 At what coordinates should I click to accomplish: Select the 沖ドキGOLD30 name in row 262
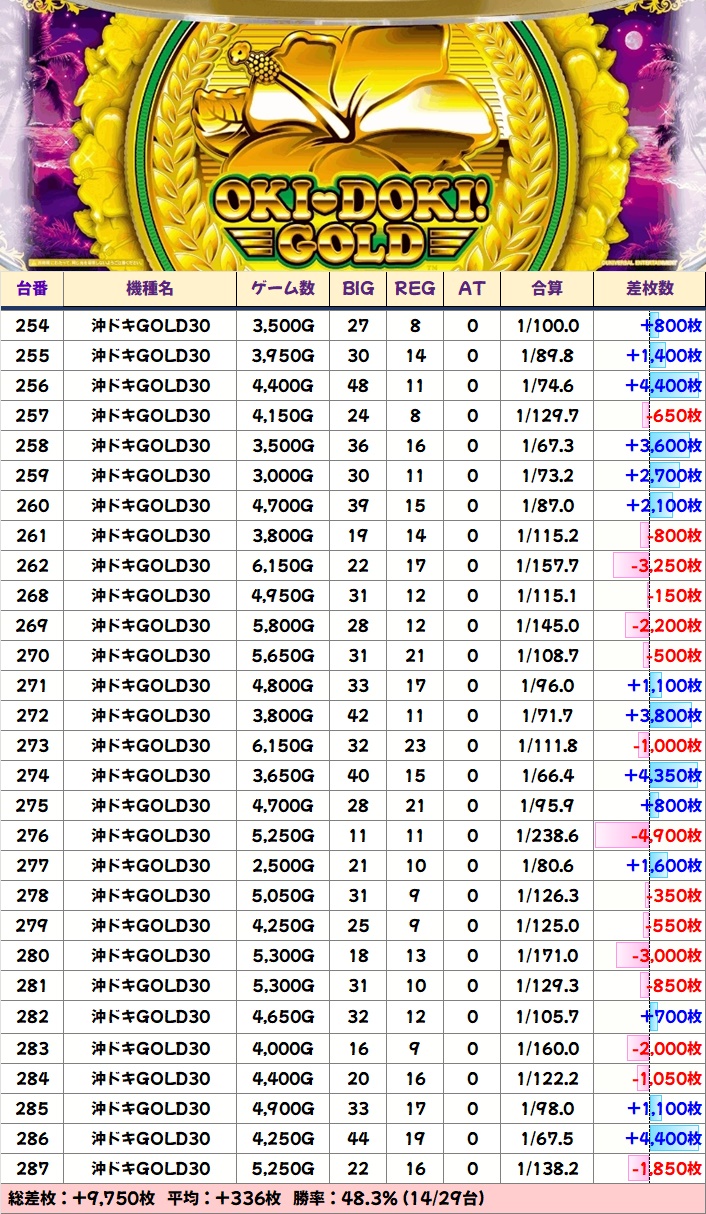click(x=150, y=566)
